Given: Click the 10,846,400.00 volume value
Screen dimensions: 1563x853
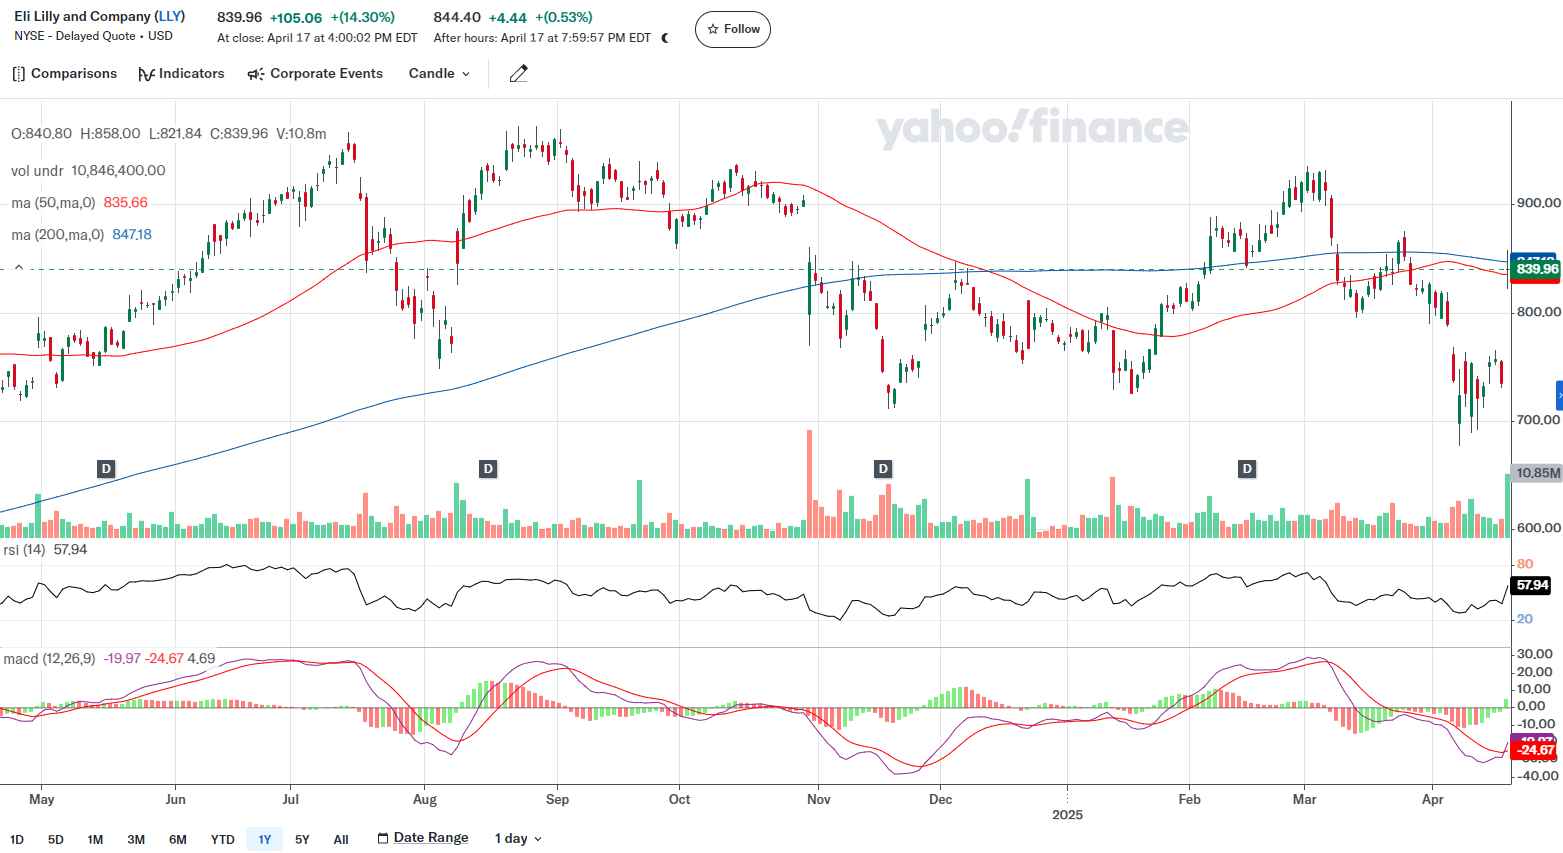Looking at the screenshot, I should (x=118, y=171).
